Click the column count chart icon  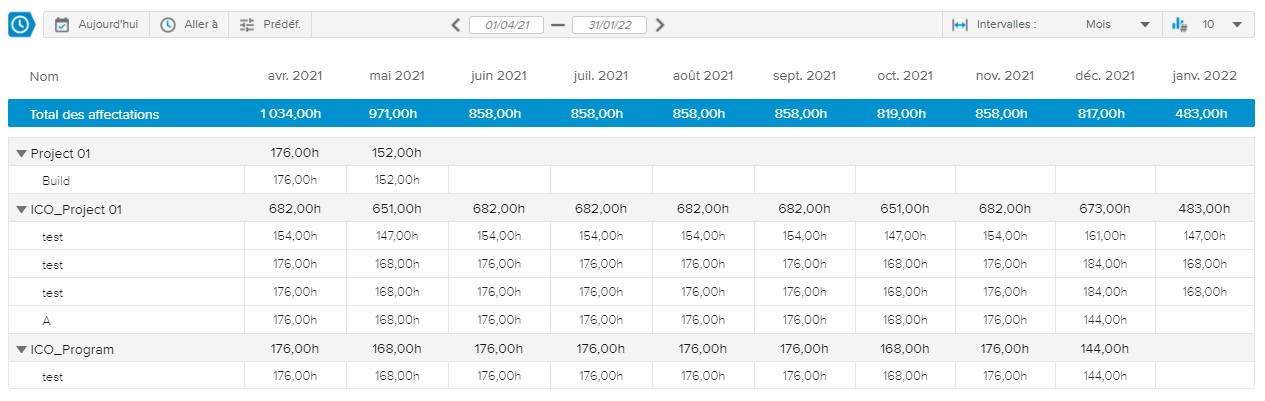1179,25
